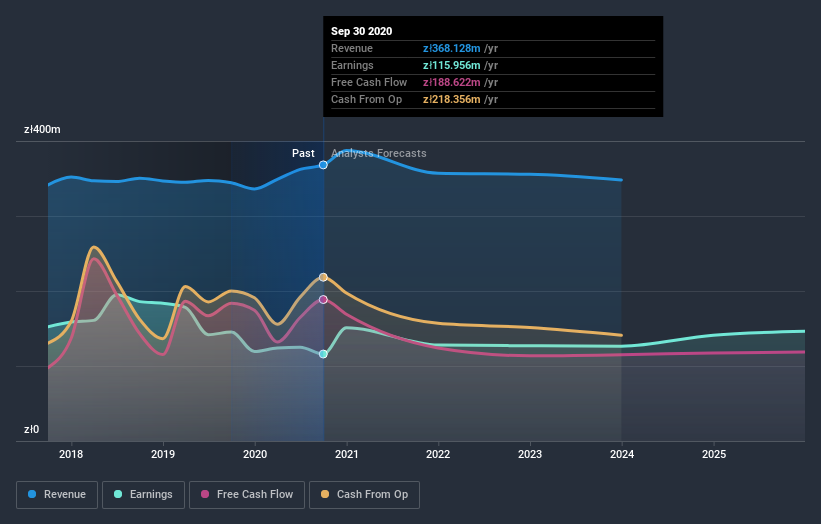
Task: Click the zł218.356m cash from op value
Action: click(451, 99)
